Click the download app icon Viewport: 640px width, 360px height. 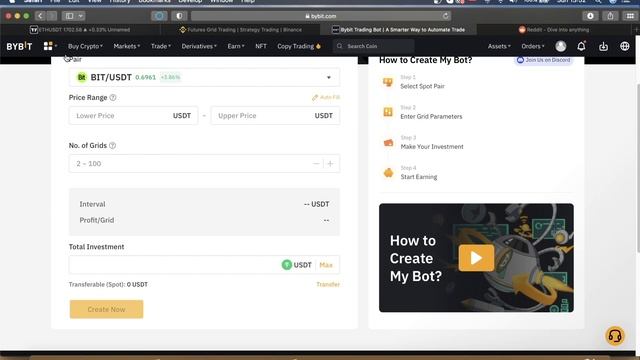(603, 47)
